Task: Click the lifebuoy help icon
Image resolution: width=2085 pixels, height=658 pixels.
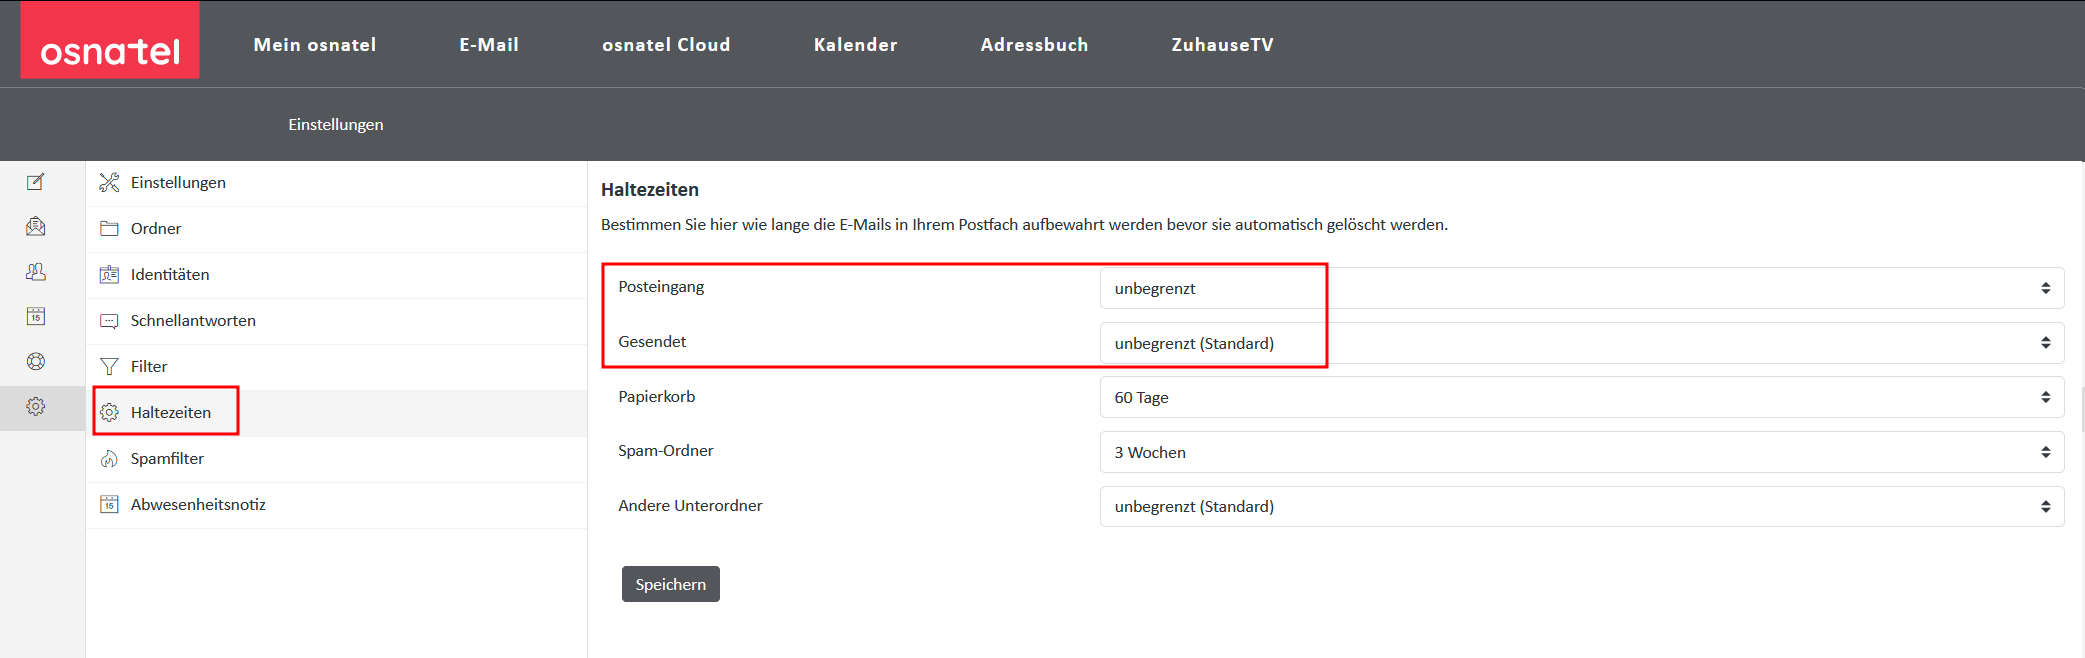Action: click(x=36, y=362)
